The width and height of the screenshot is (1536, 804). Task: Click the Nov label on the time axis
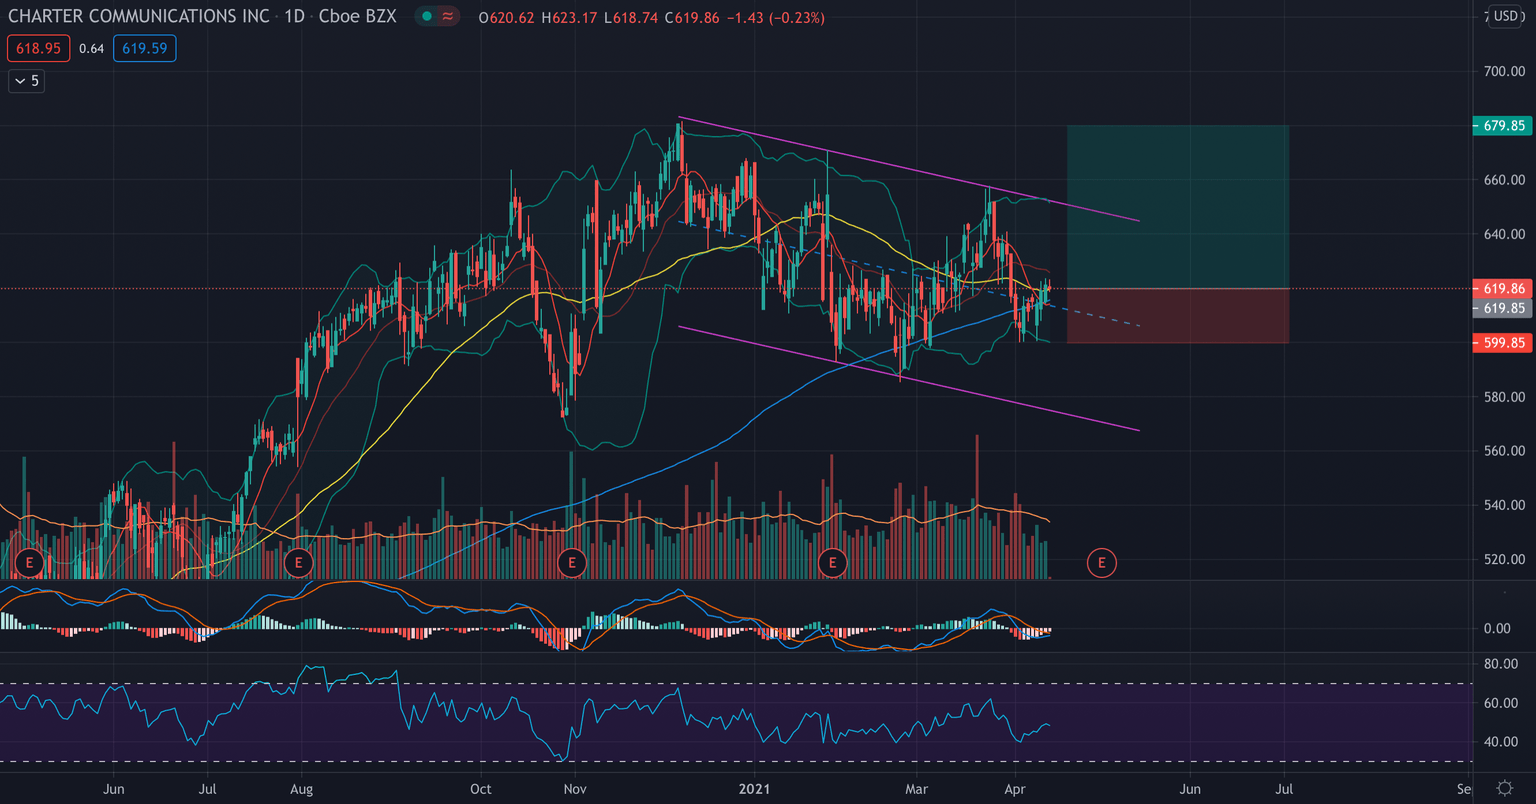(x=574, y=789)
